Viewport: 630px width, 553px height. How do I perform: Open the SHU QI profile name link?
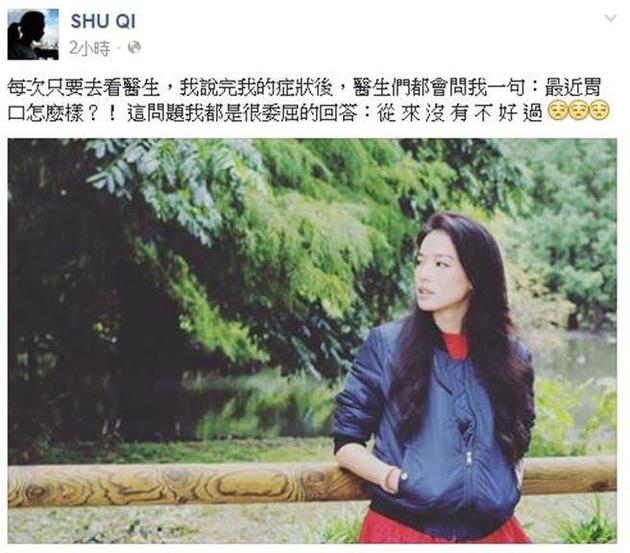point(103,21)
